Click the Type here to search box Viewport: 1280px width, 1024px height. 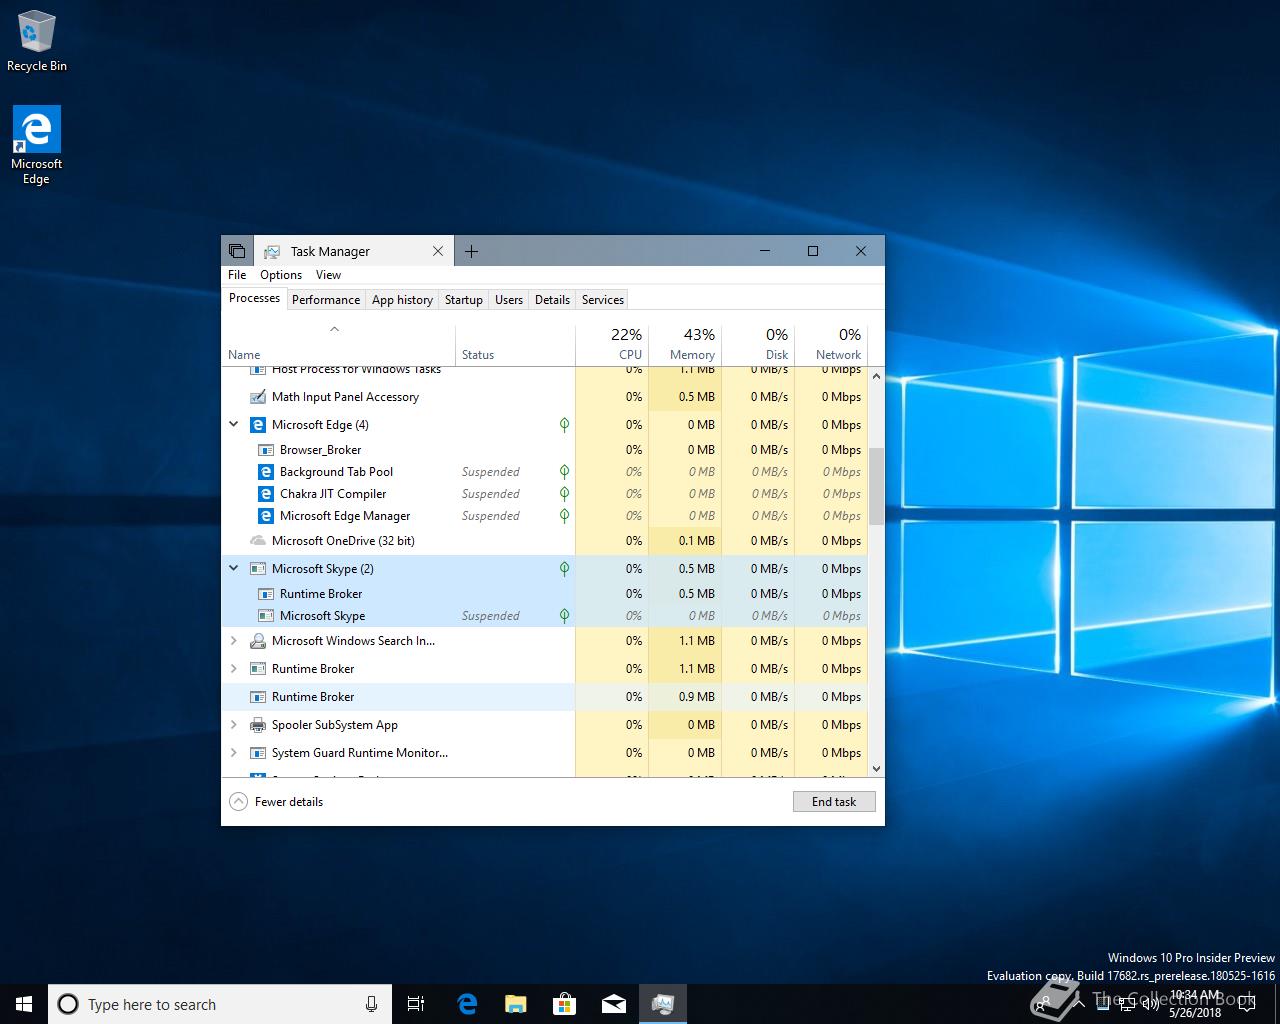(x=219, y=1004)
